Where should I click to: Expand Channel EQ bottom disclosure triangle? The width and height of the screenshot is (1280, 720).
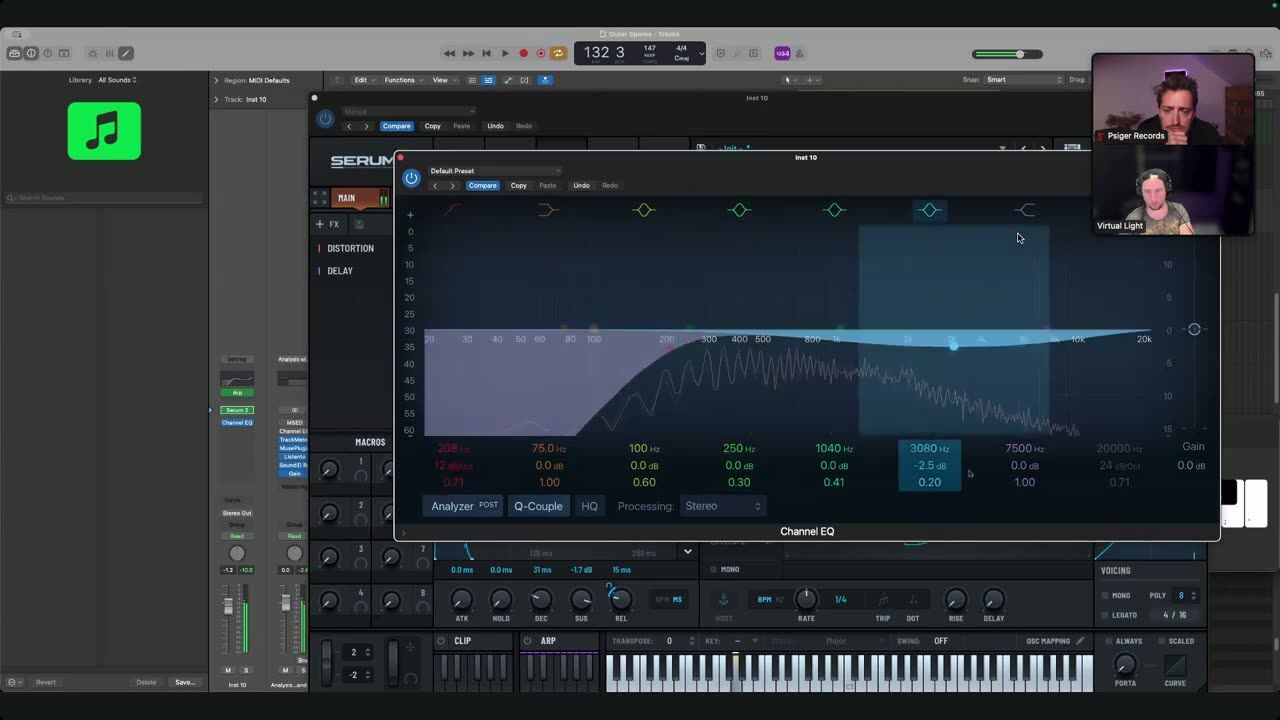(x=404, y=532)
